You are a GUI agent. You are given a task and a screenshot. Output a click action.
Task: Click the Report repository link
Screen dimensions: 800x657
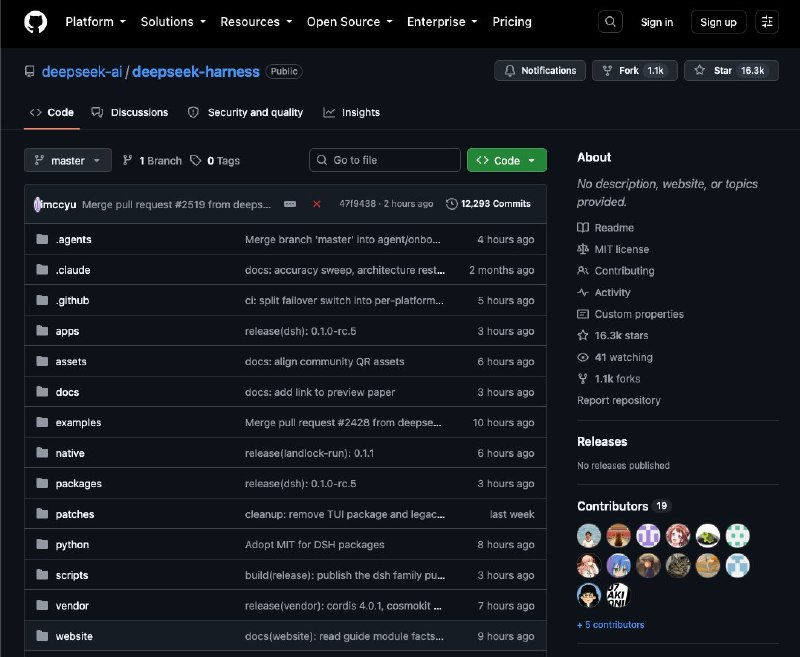tap(618, 400)
